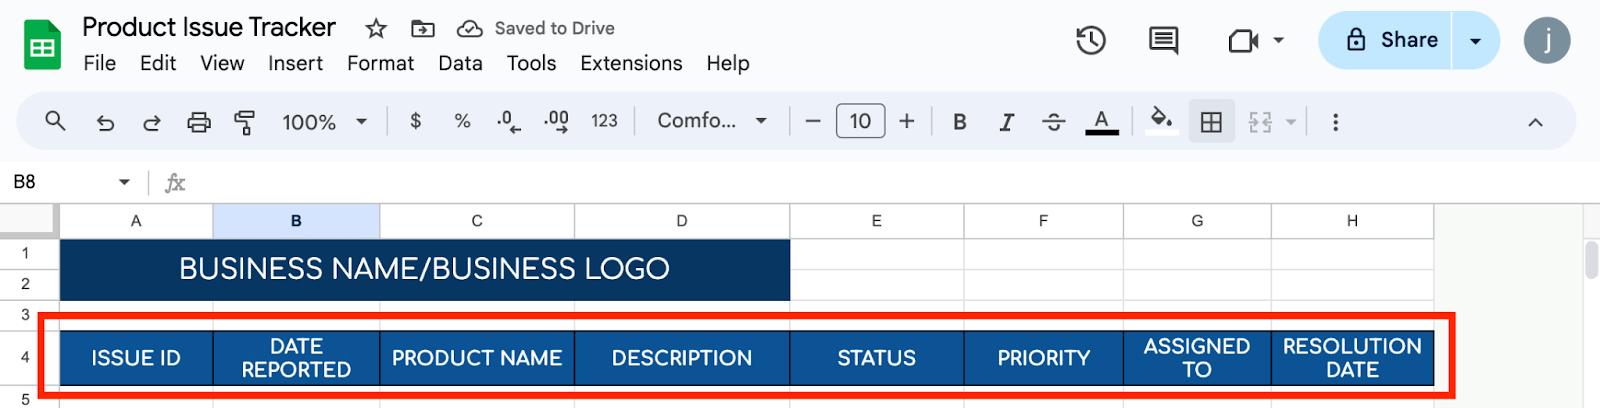
Task: Toggle strikethrough formatting
Action: click(x=1053, y=122)
